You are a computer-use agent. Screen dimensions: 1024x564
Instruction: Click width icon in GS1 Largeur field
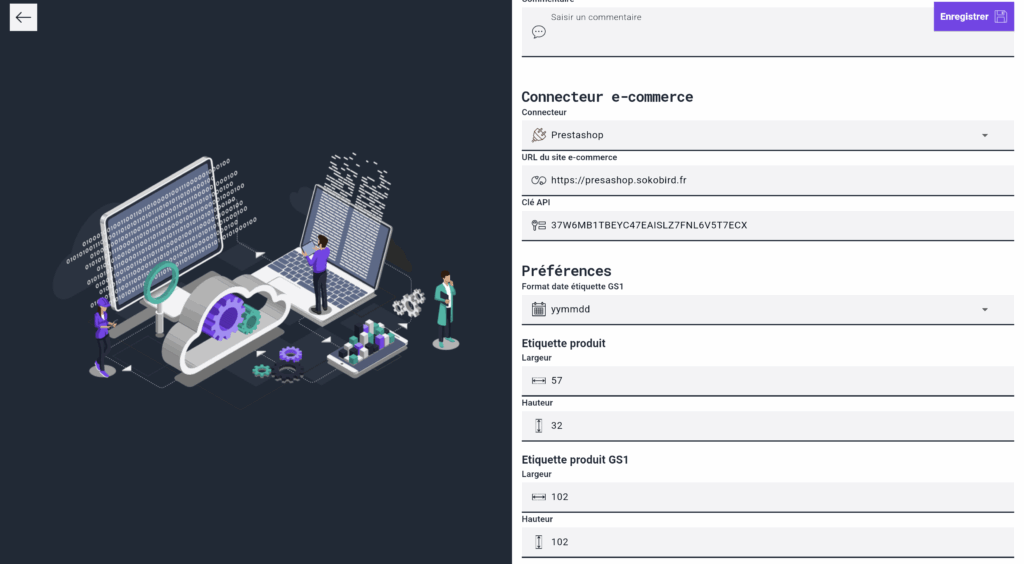click(539, 497)
